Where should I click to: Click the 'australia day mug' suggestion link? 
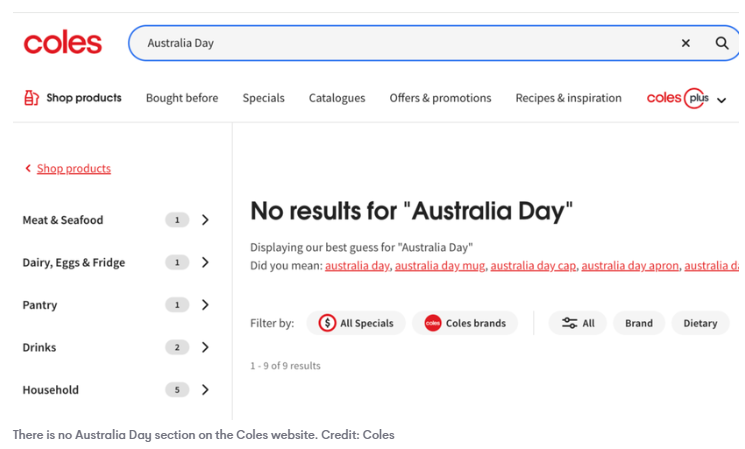tap(440, 266)
